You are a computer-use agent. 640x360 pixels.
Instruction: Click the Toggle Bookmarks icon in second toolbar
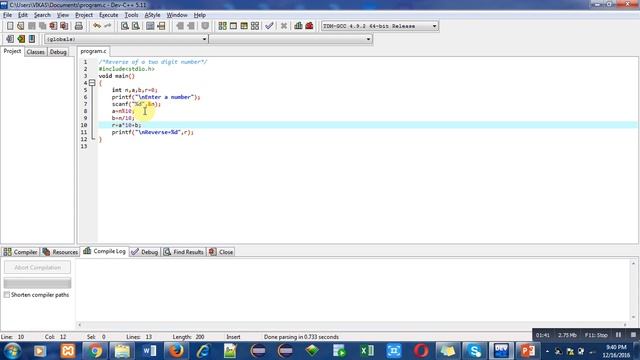click(21, 39)
